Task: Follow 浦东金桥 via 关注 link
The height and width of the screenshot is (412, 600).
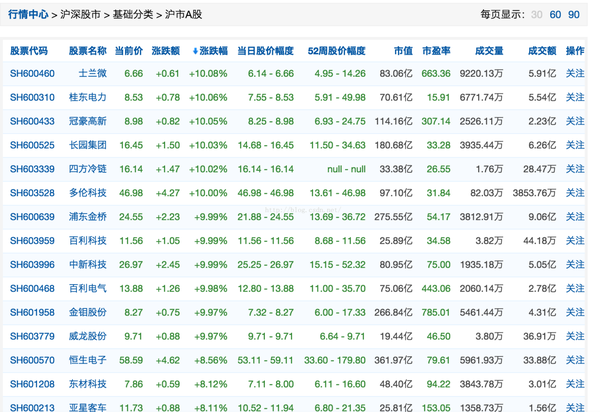Action: click(575, 217)
